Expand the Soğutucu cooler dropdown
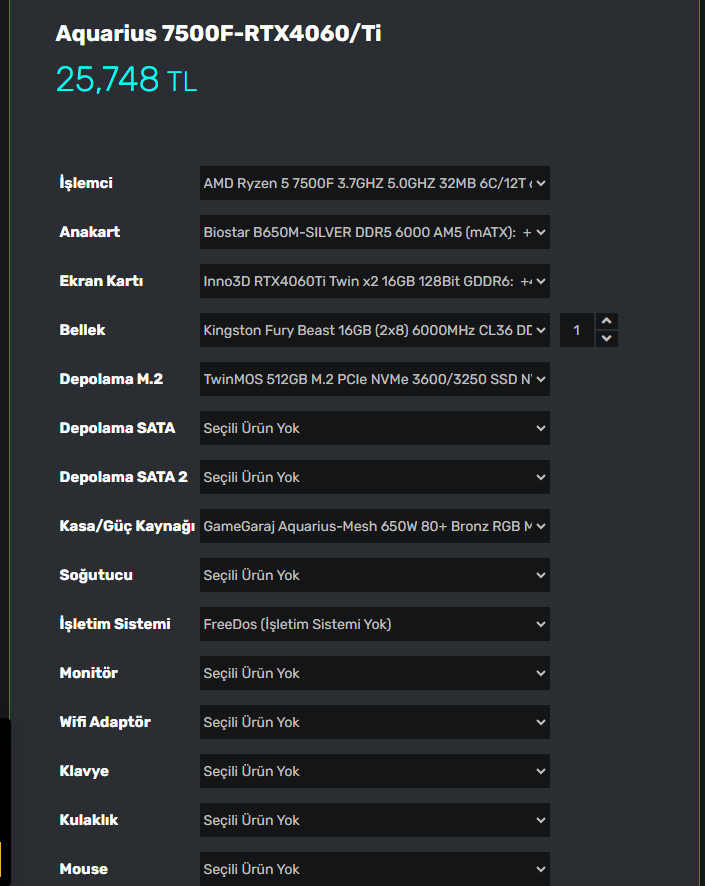This screenshot has height=886, width=705. pos(375,575)
